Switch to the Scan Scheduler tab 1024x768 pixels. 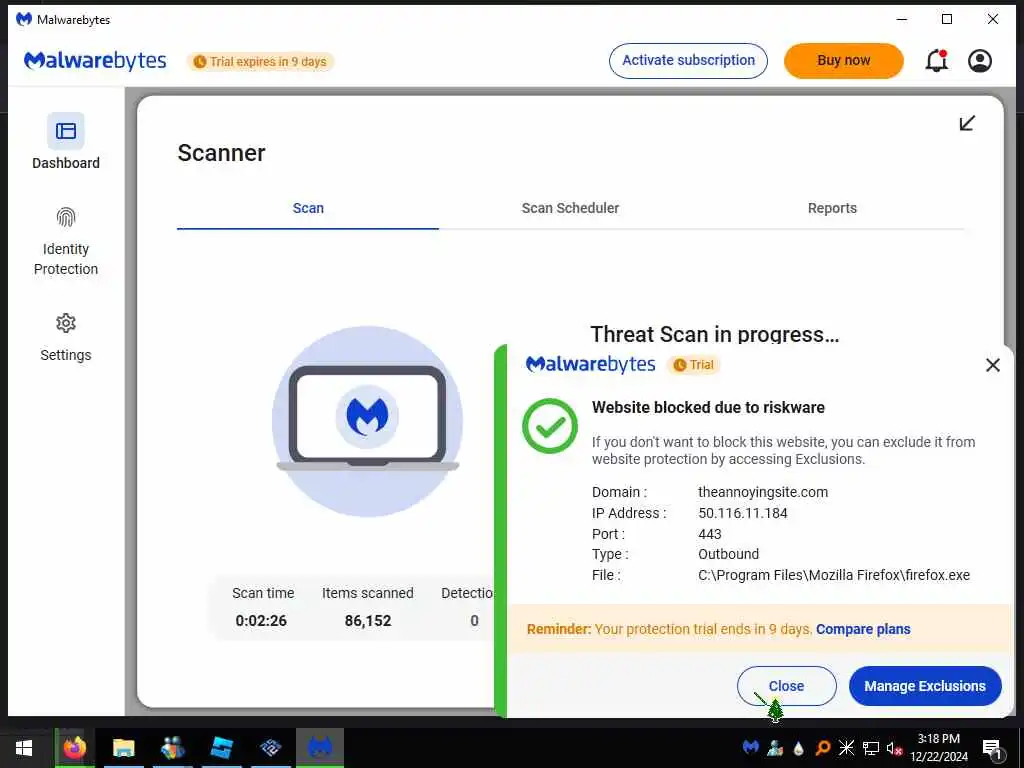tap(570, 208)
